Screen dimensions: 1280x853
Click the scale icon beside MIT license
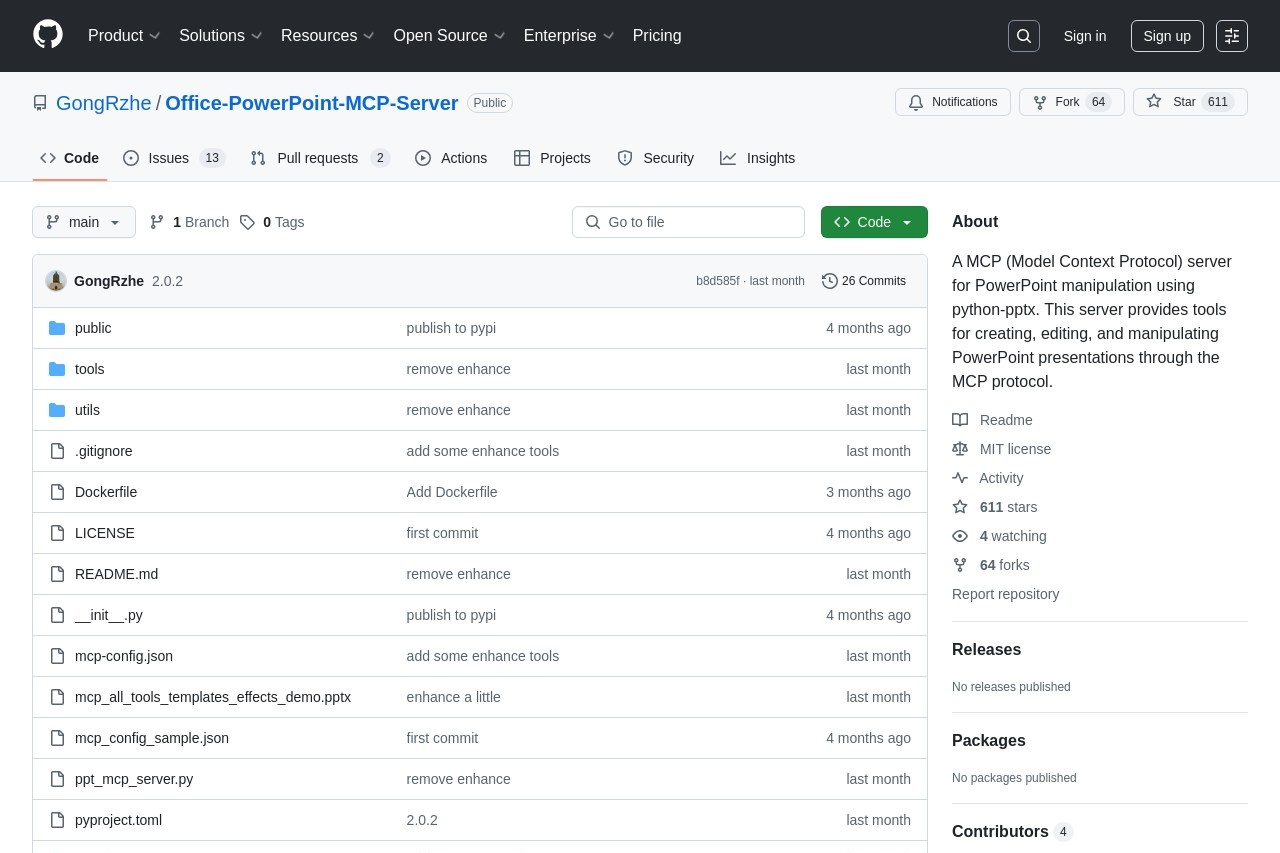(960, 449)
